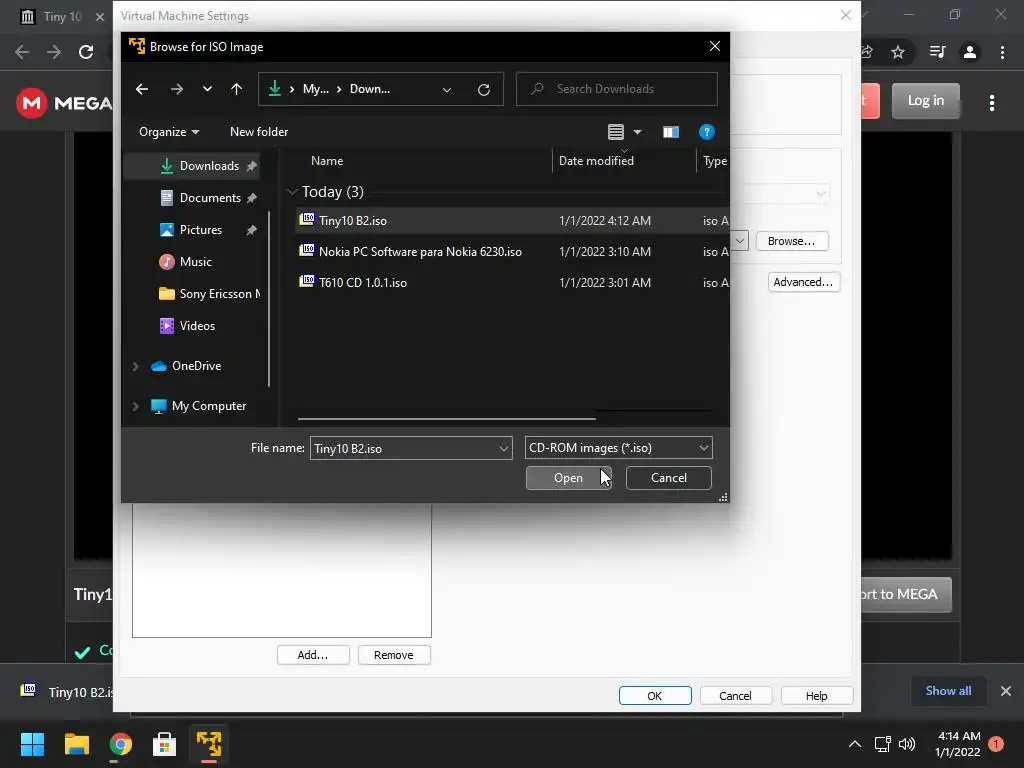Click Open to load the ISO

(568, 478)
